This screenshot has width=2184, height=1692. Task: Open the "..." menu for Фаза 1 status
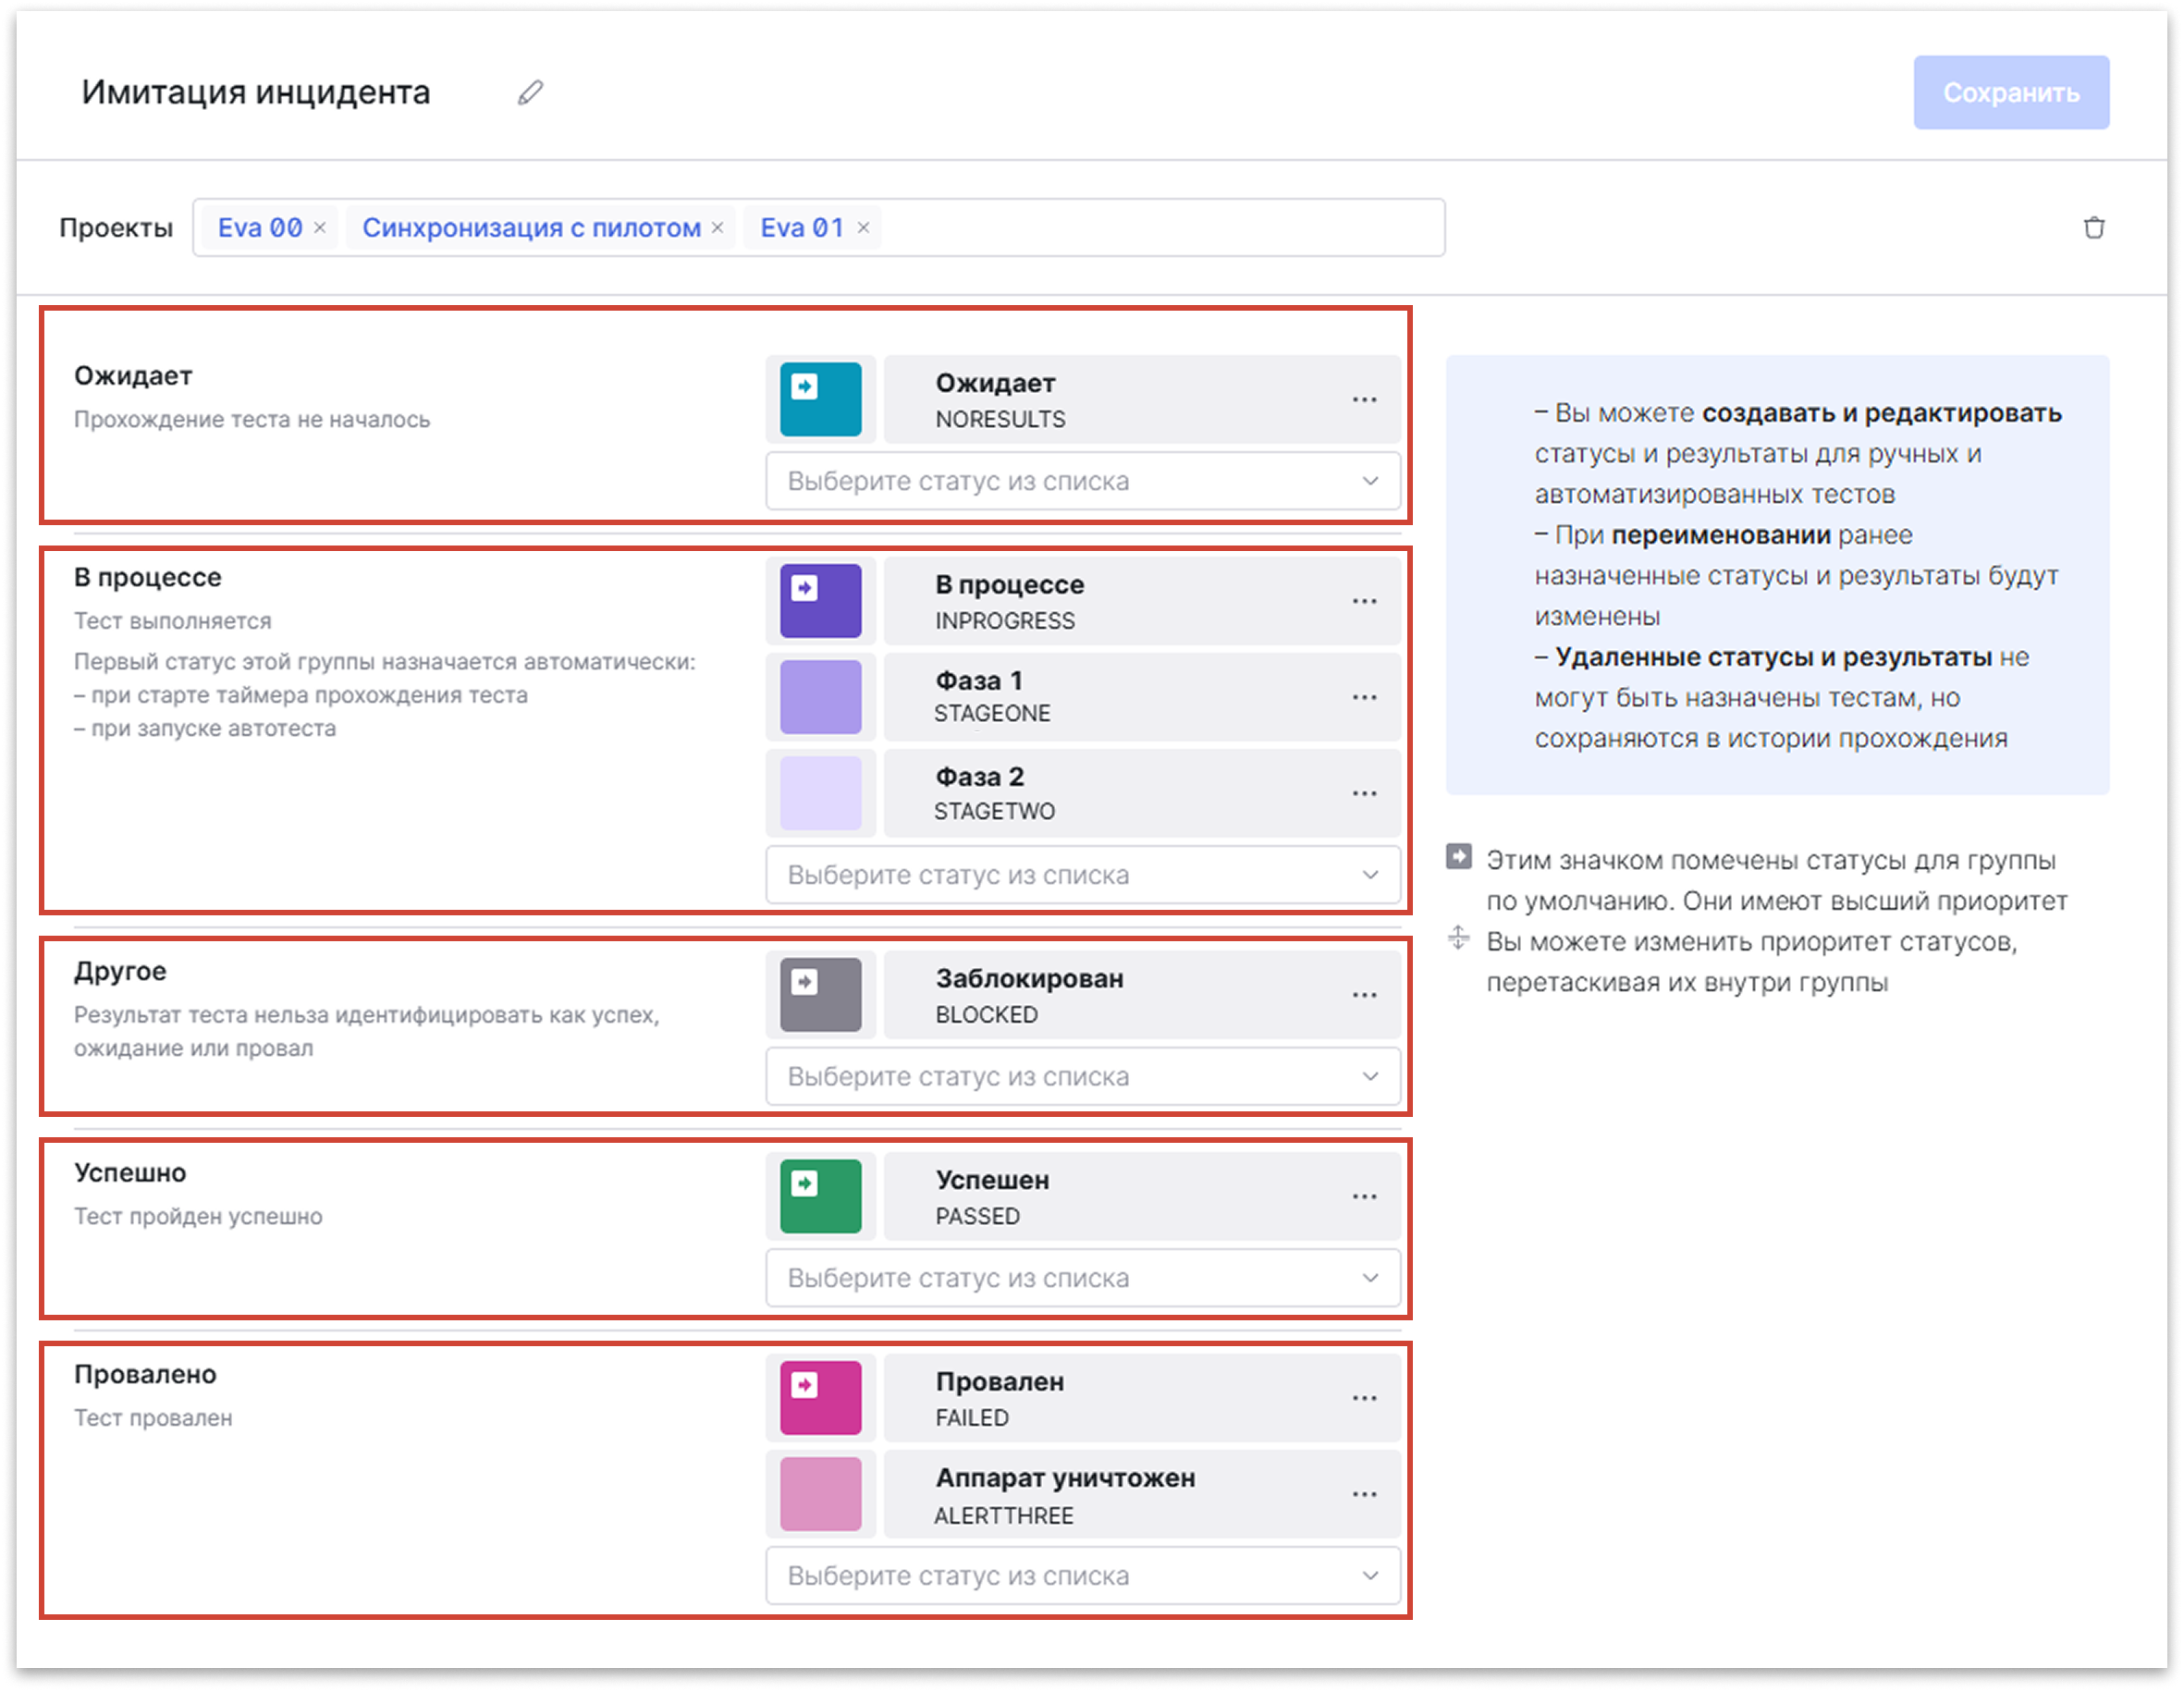pos(1365,697)
